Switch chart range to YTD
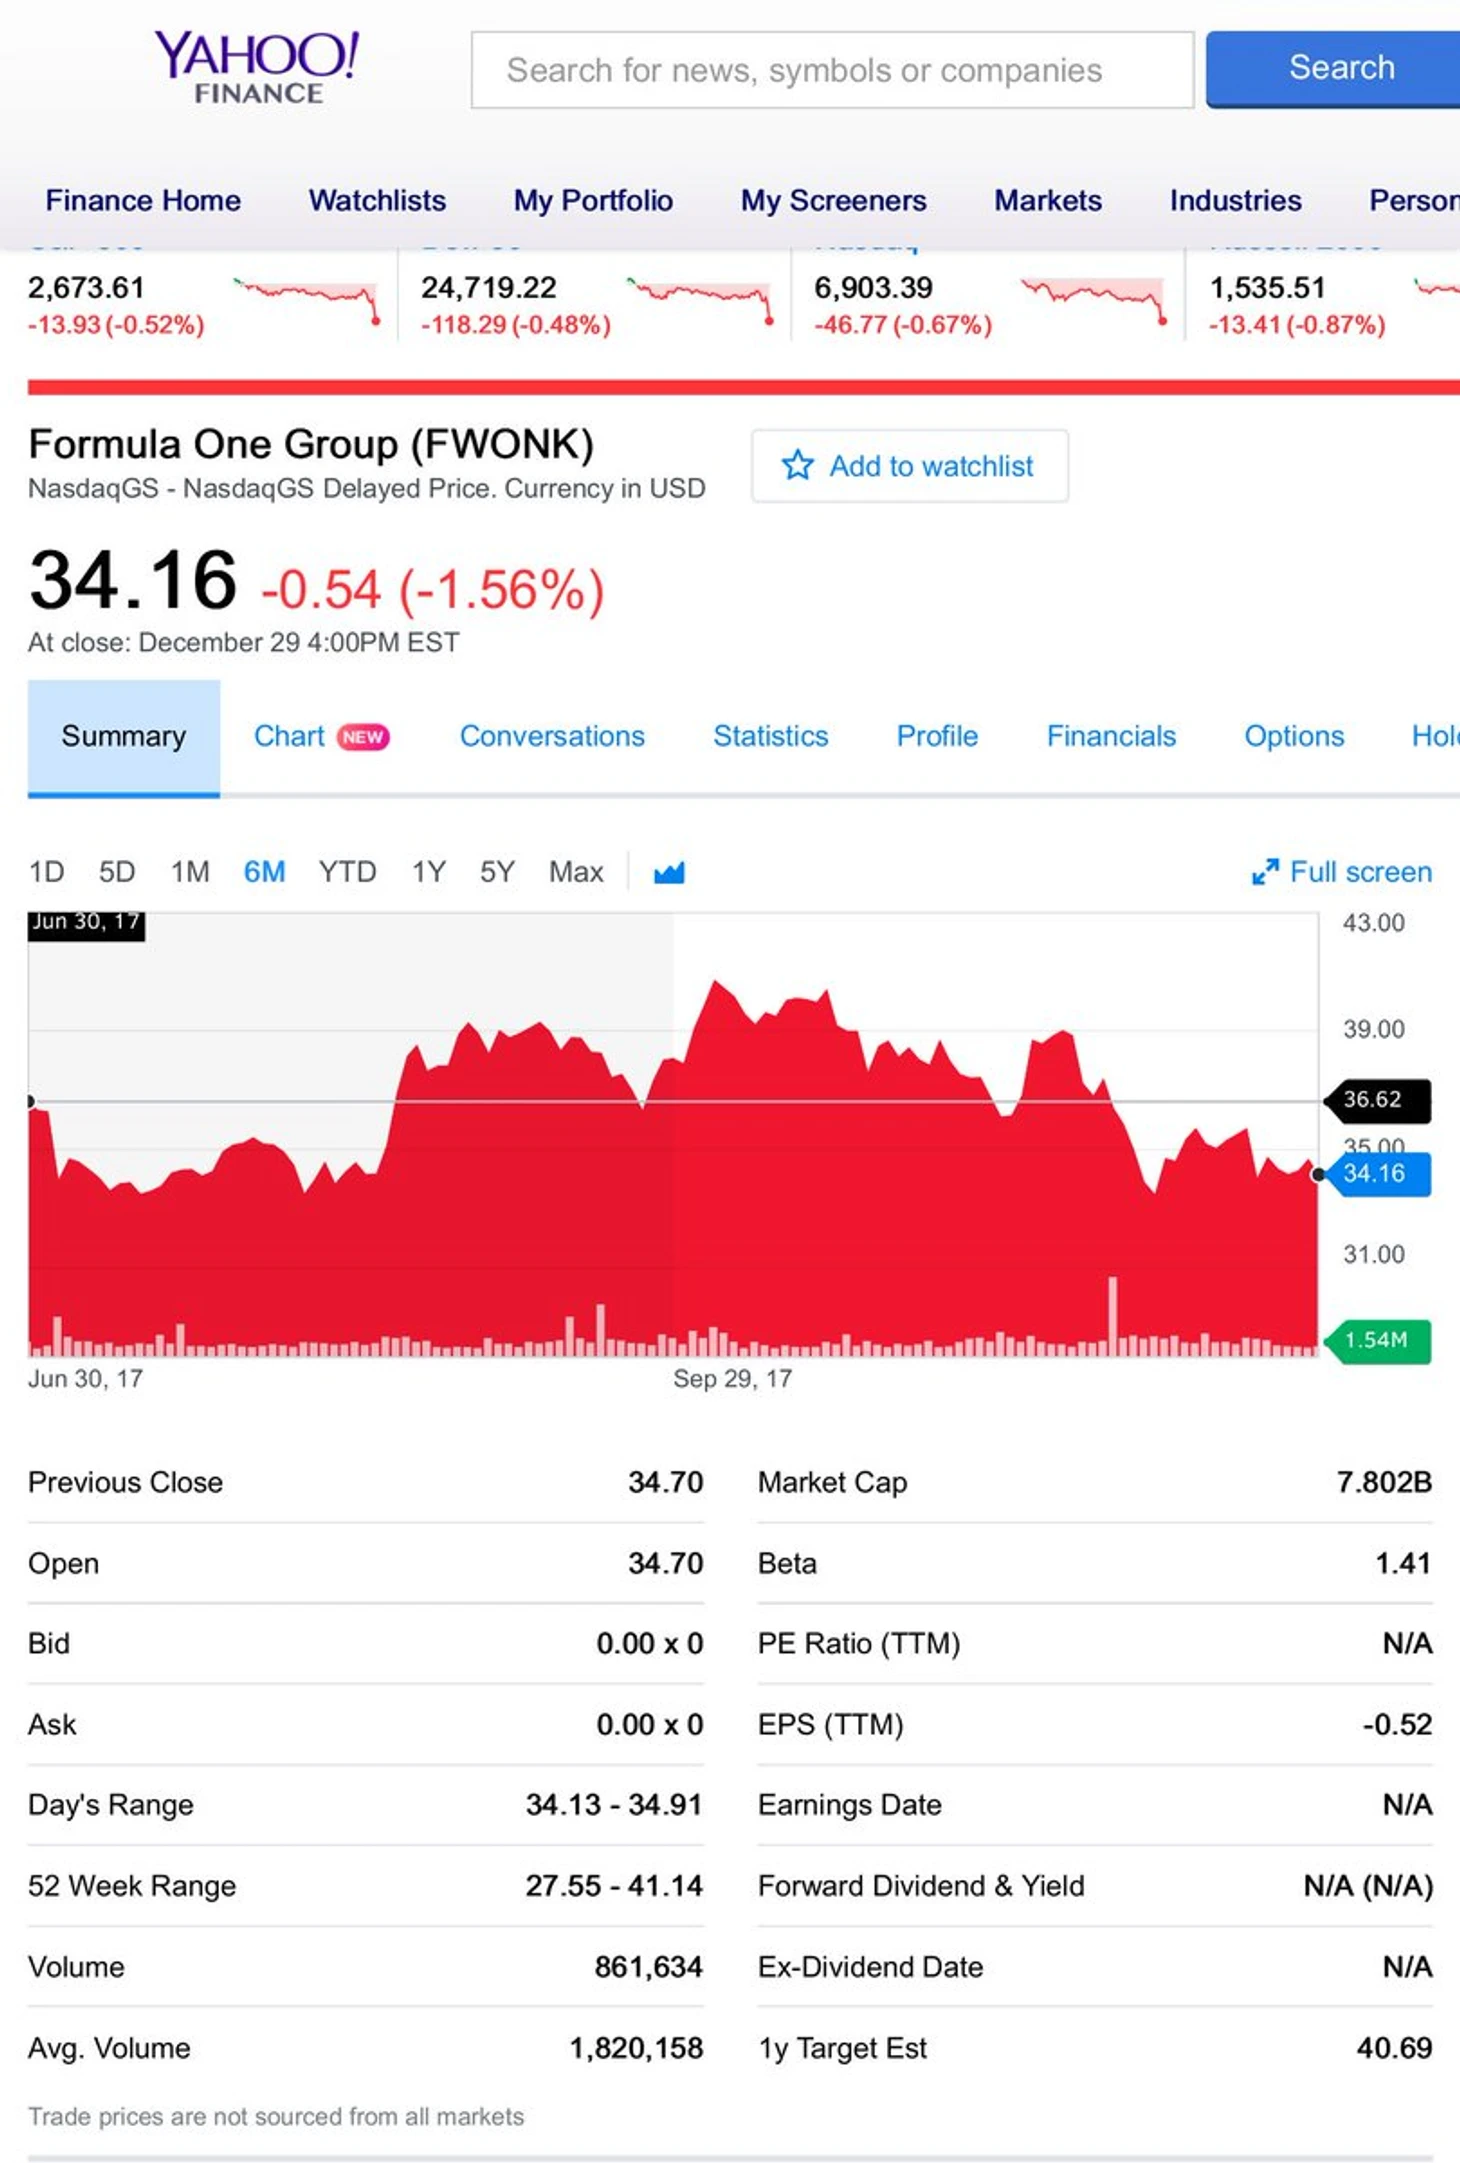Screen dimensions: 1460x2163 347,872
